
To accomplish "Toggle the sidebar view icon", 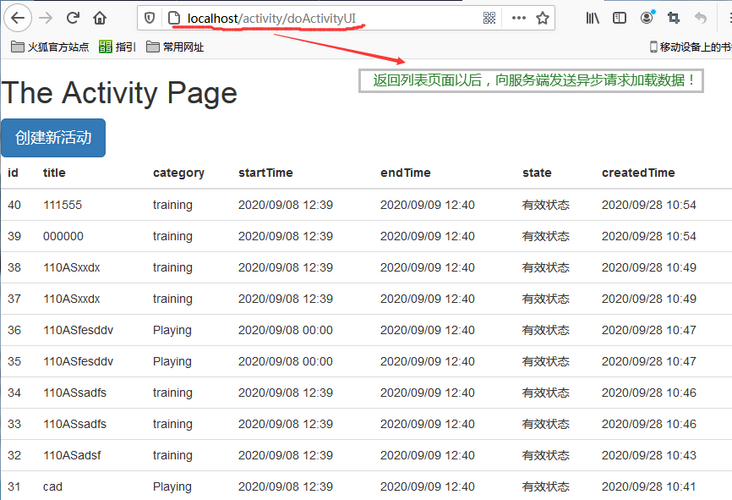I will (619, 18).
